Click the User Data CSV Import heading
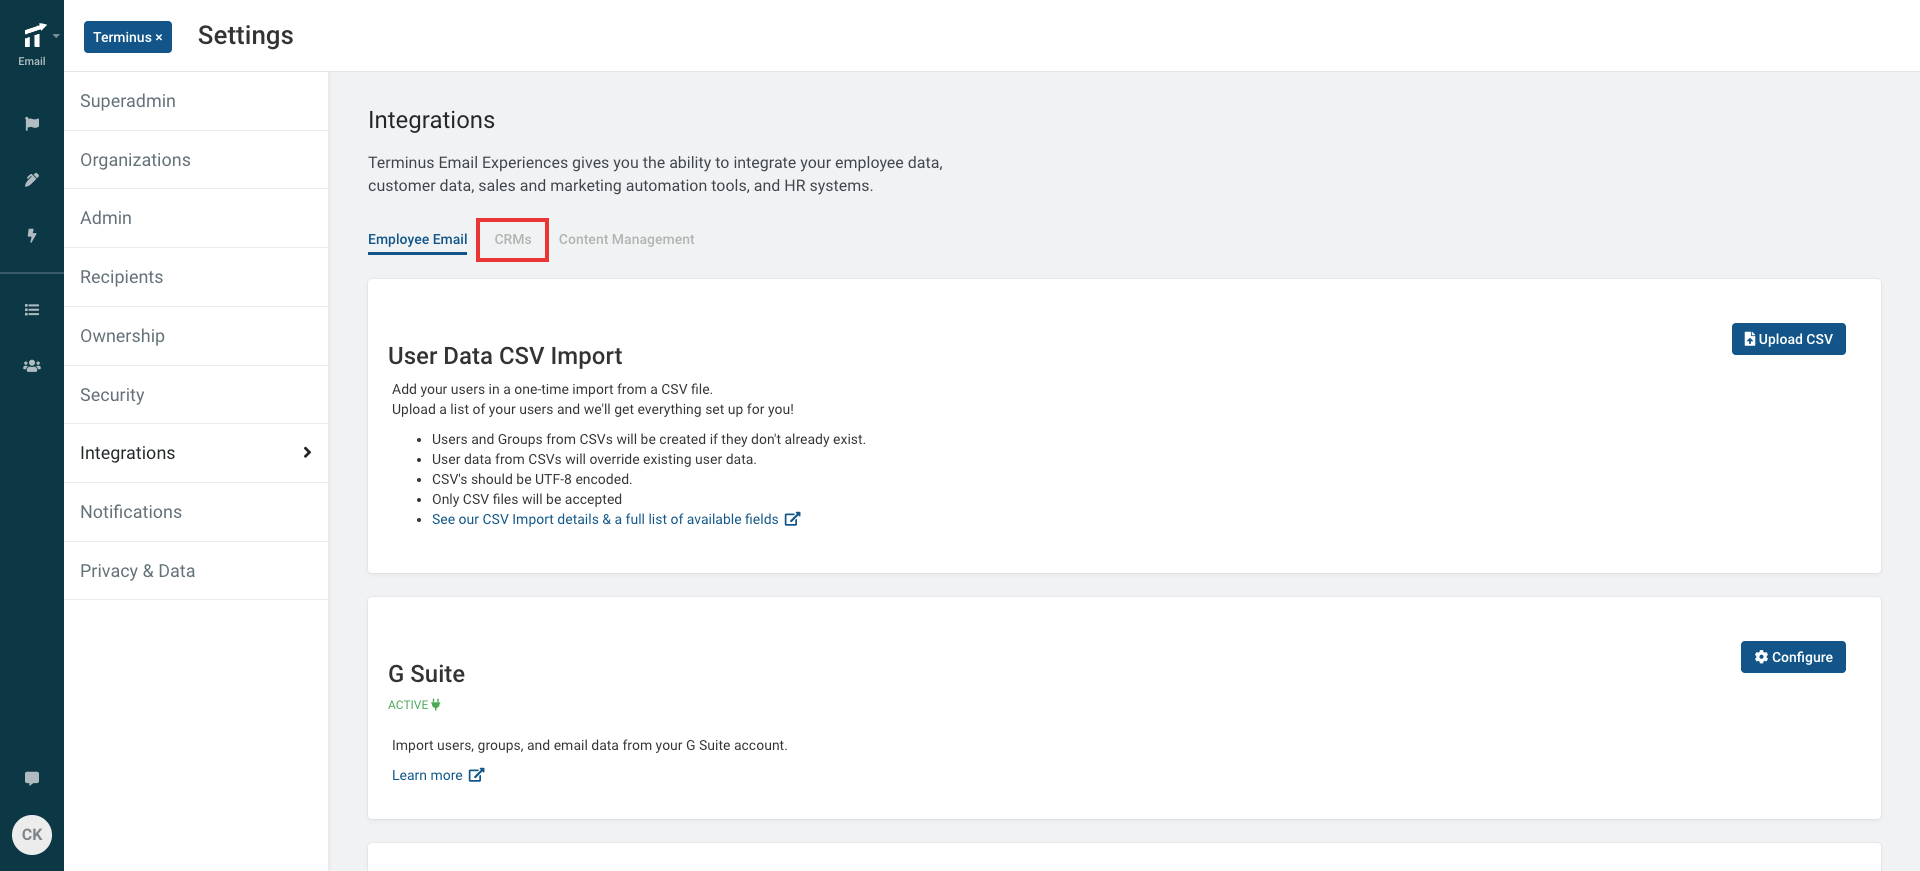 (505, 356)
